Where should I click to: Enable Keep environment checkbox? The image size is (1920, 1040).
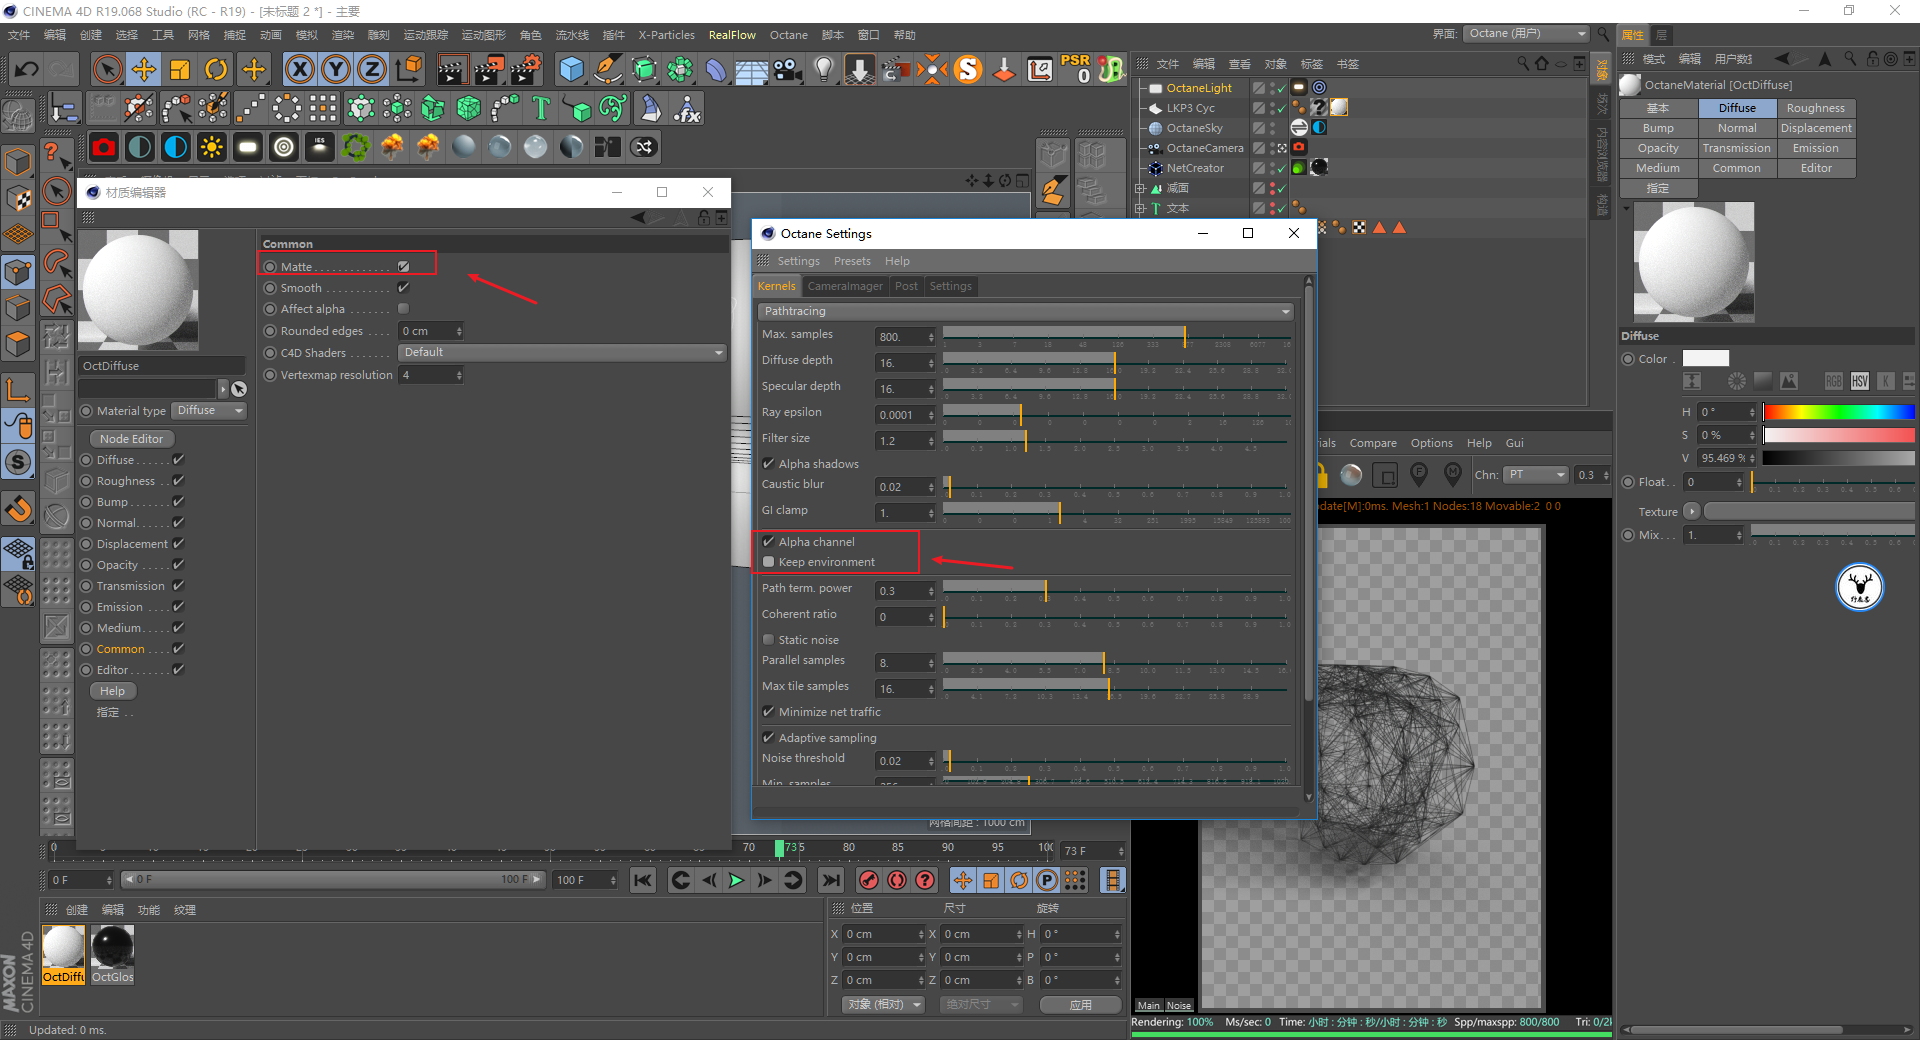point(769,562)
